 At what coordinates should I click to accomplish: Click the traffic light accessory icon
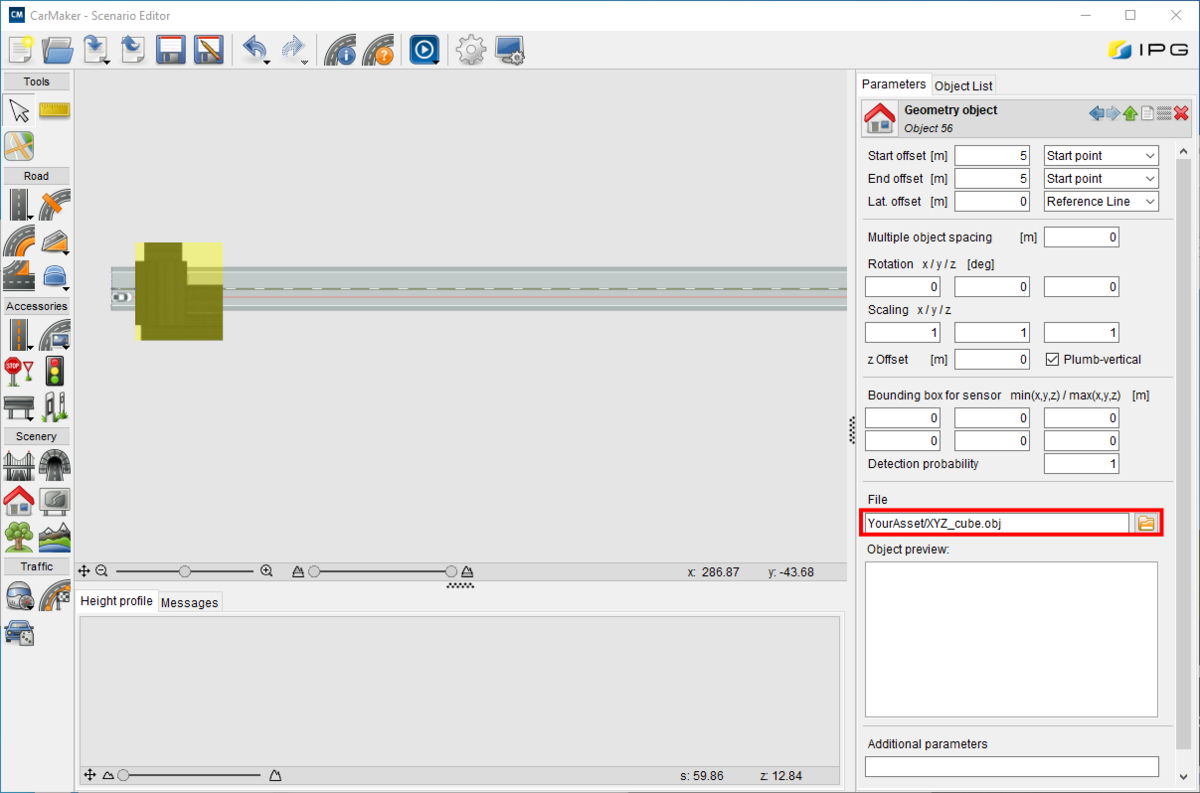point(54,371)
